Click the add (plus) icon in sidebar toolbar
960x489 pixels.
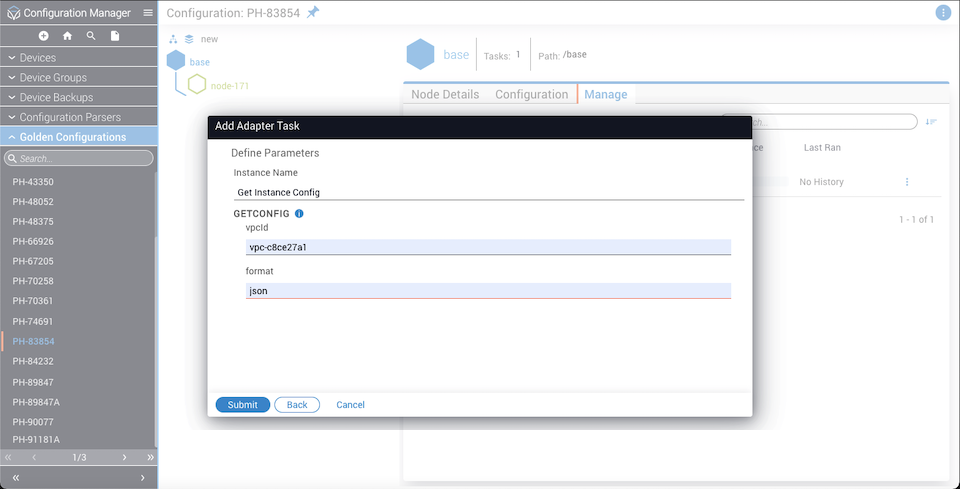(x=43, y=36)
